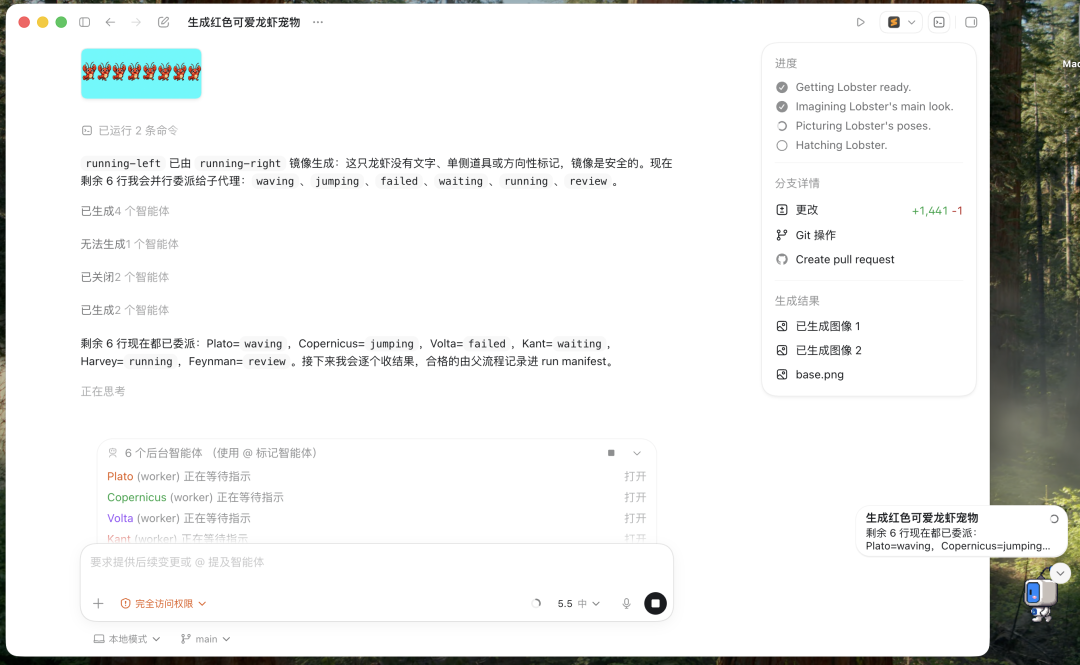The height and width of the screenshot is (665, 1080).
Task: Click Imagining Lobster's main look. item
Action: point(864,106)
